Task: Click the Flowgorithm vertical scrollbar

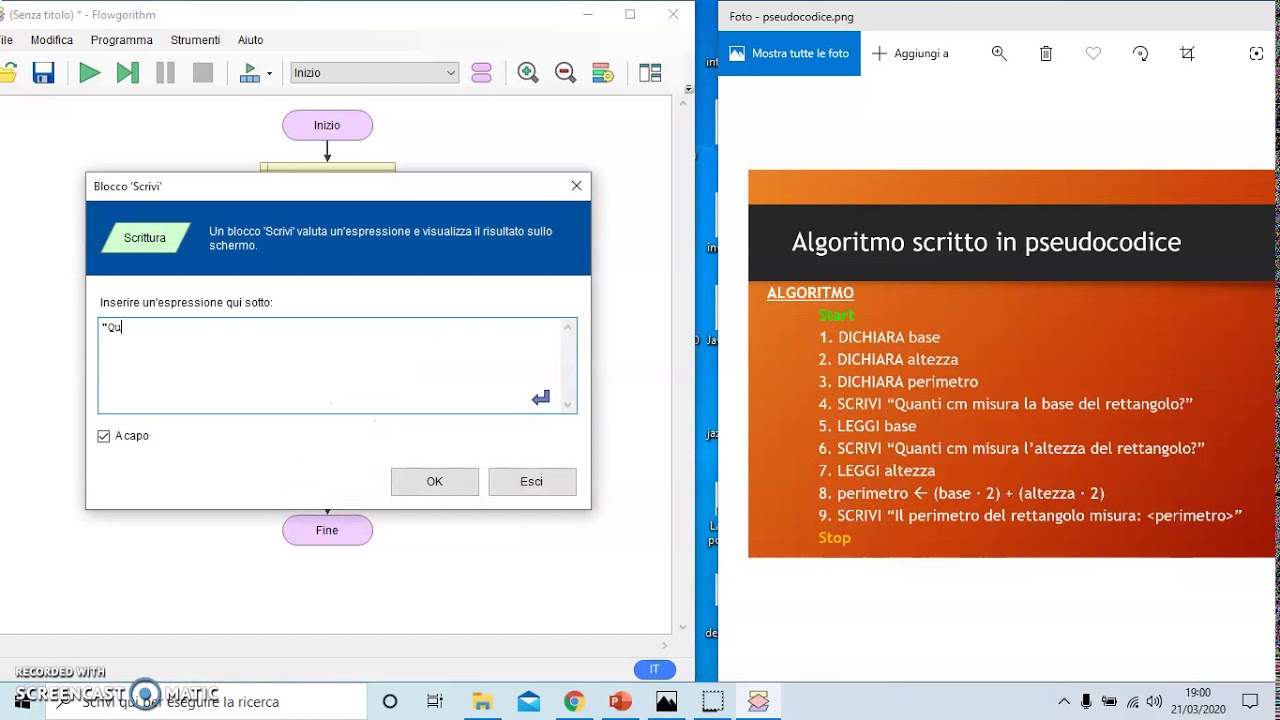Action: [x=683, y=363]
